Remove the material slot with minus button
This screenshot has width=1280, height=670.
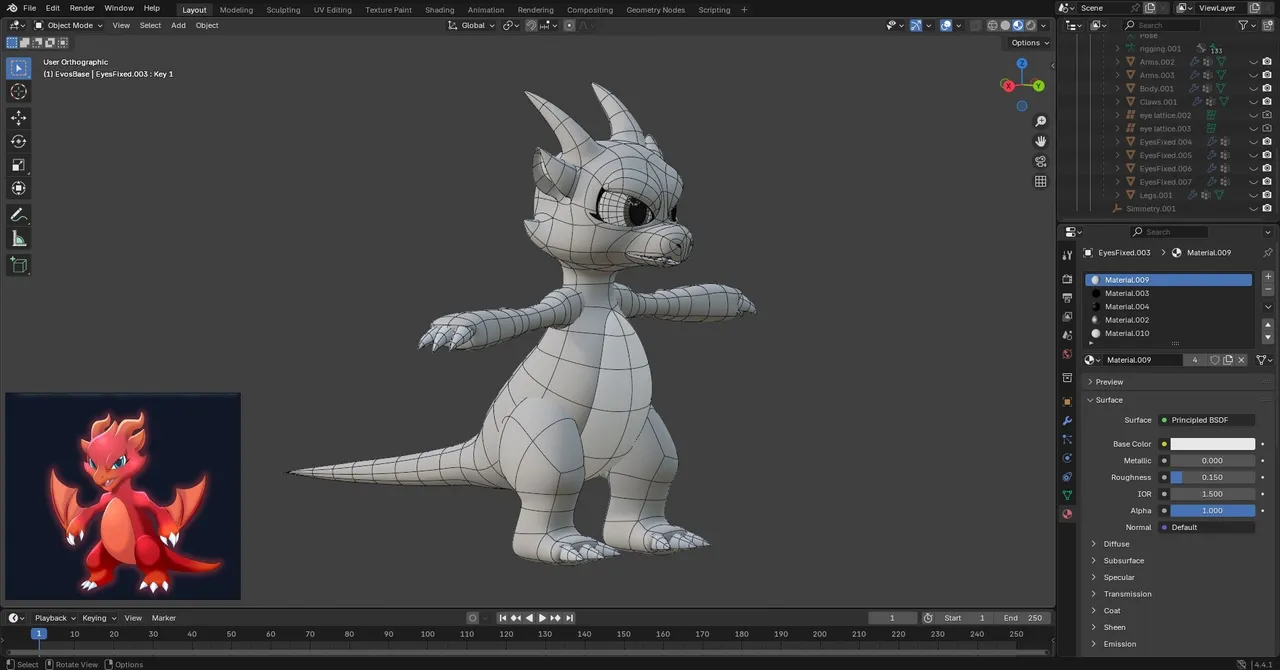pos(1268,290)
